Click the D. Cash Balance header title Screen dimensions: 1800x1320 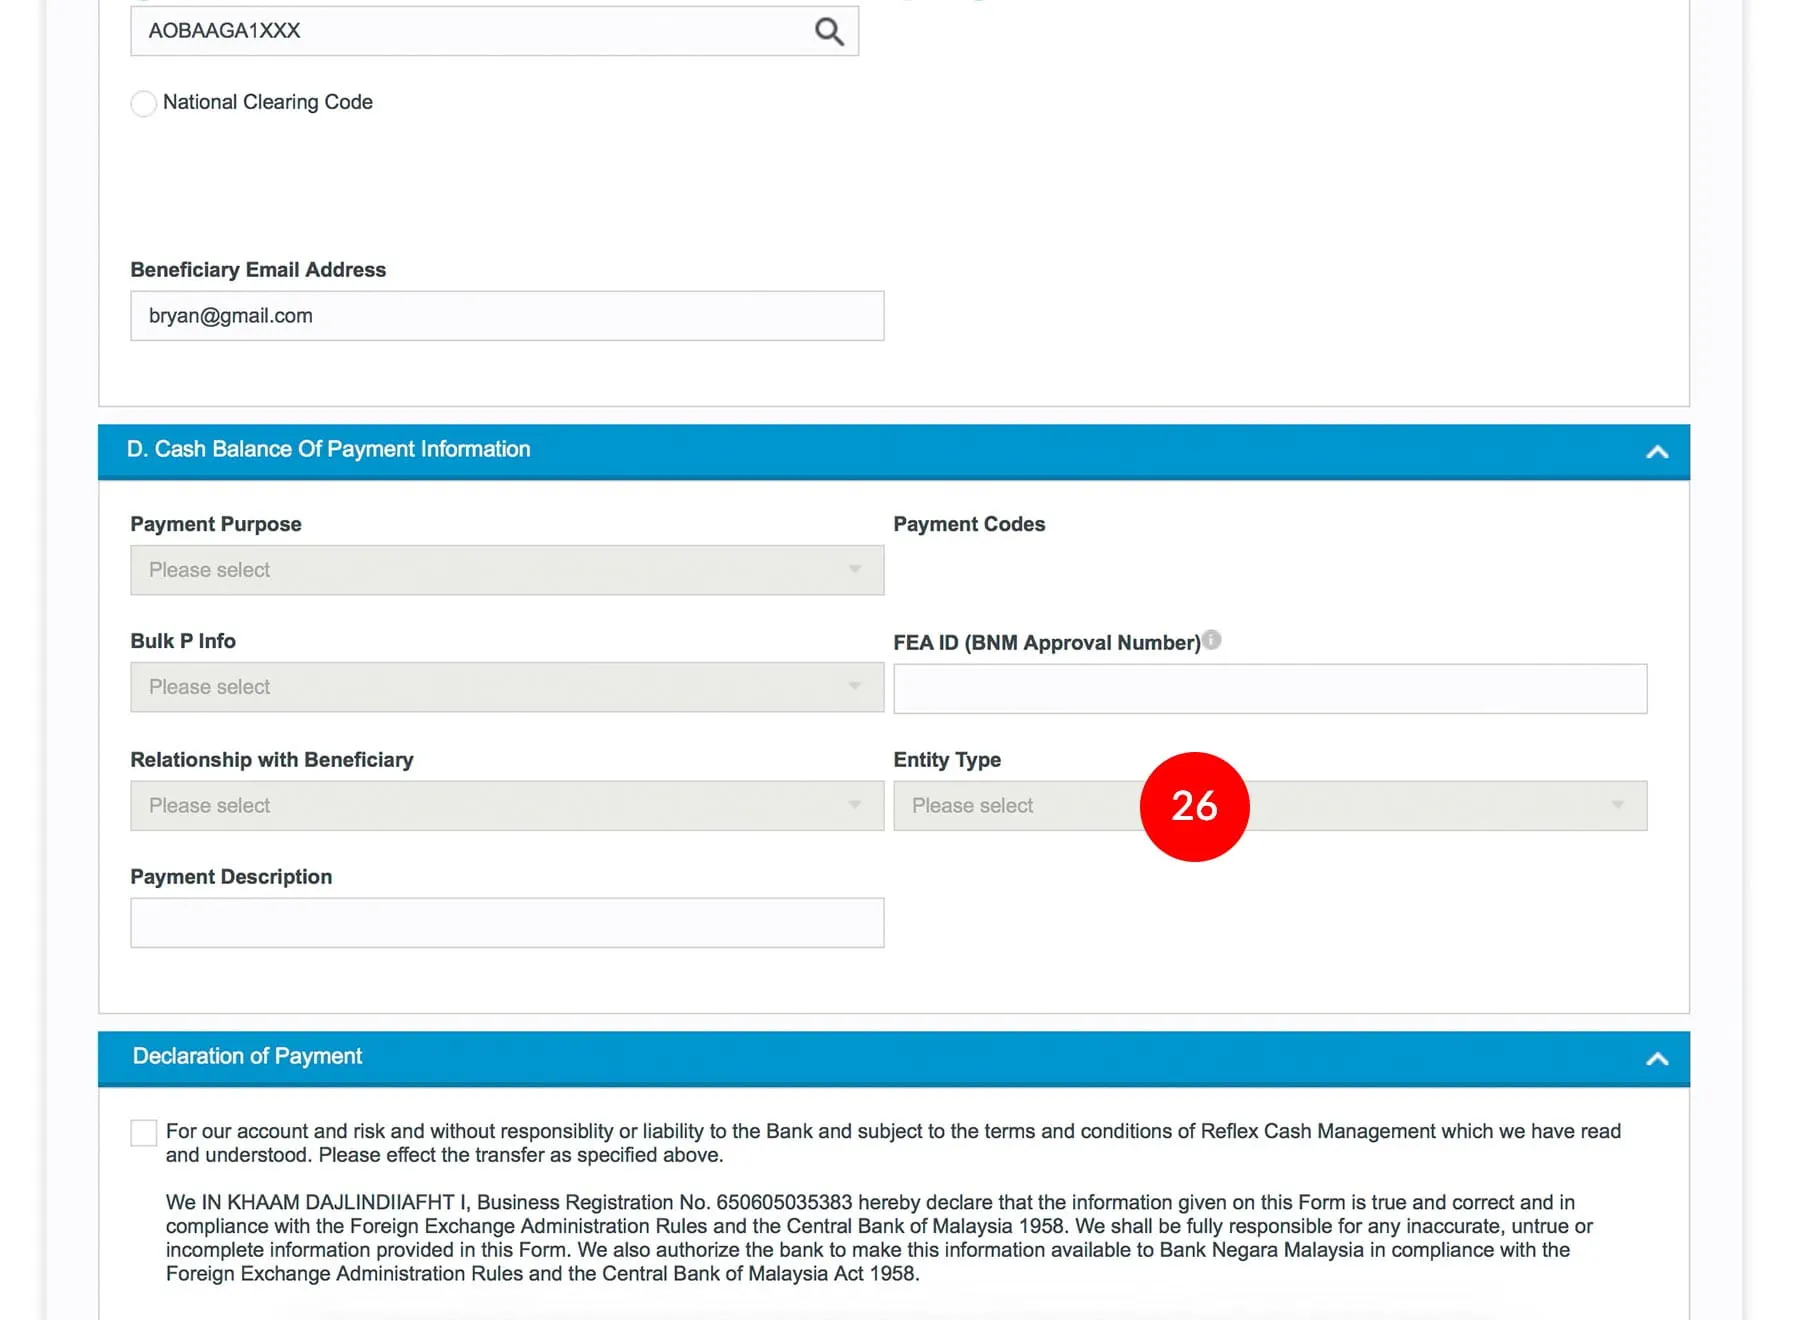pyautogui.click(x=328, y=450)
